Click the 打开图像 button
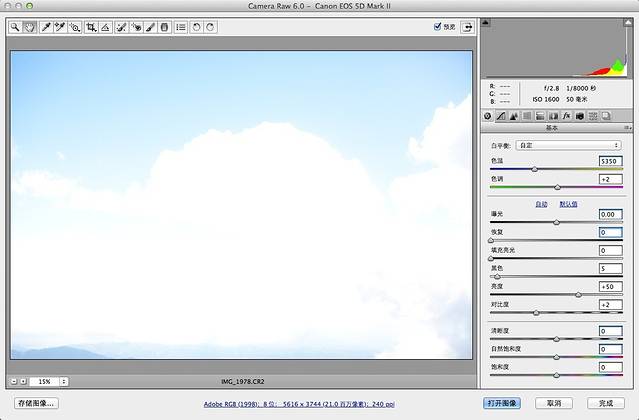This screenshot has width=639, height=420. coord(501,403)
